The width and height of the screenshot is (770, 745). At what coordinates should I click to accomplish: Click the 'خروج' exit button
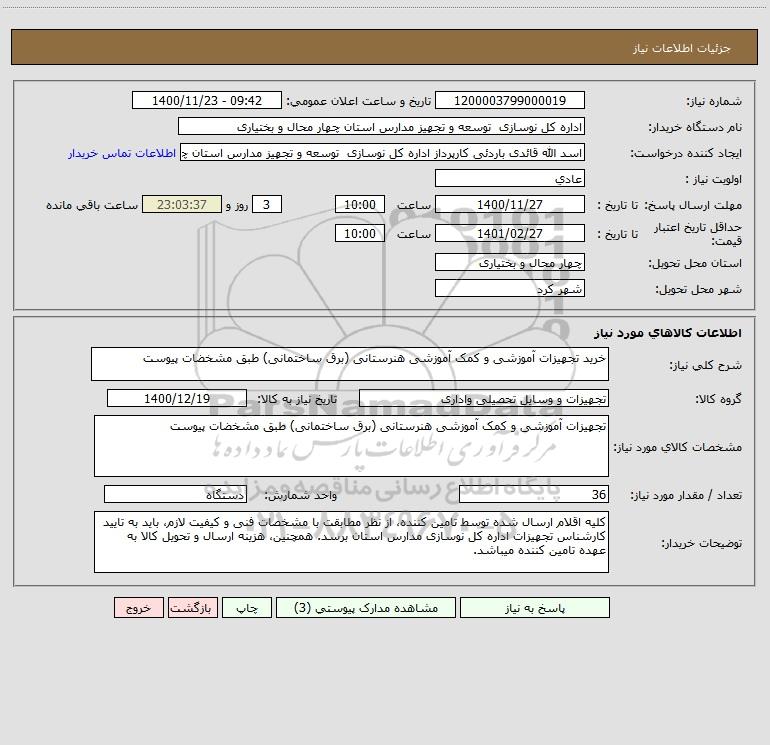(138, 608)
